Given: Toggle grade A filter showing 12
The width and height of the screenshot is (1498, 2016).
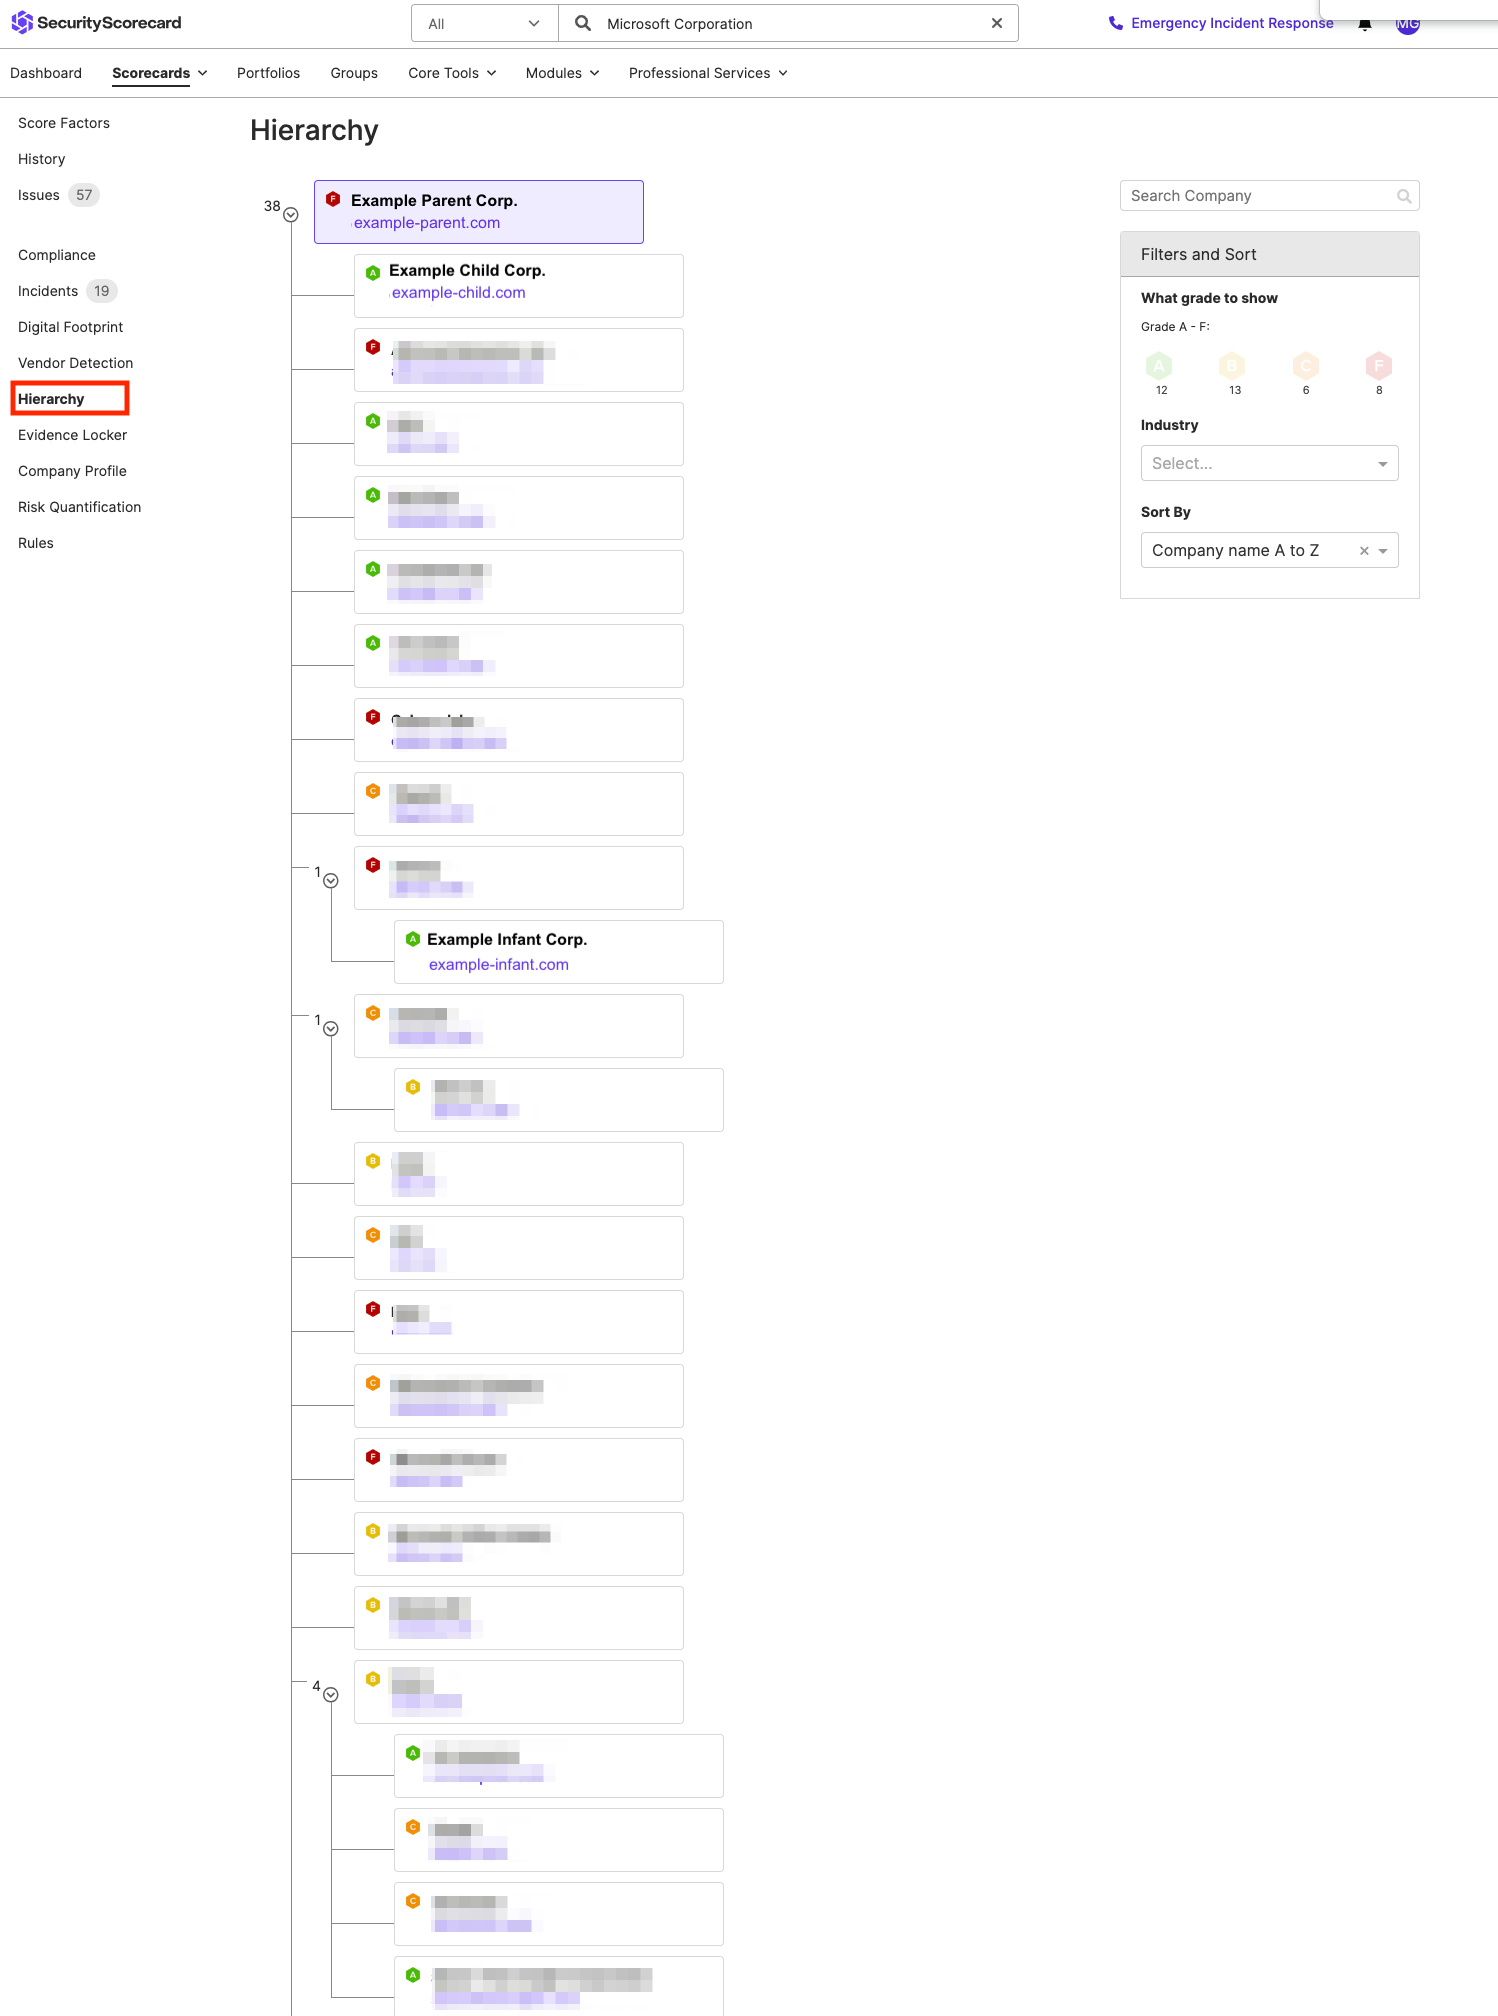Looking at the screenshot, I should (x=1159, y=366).
